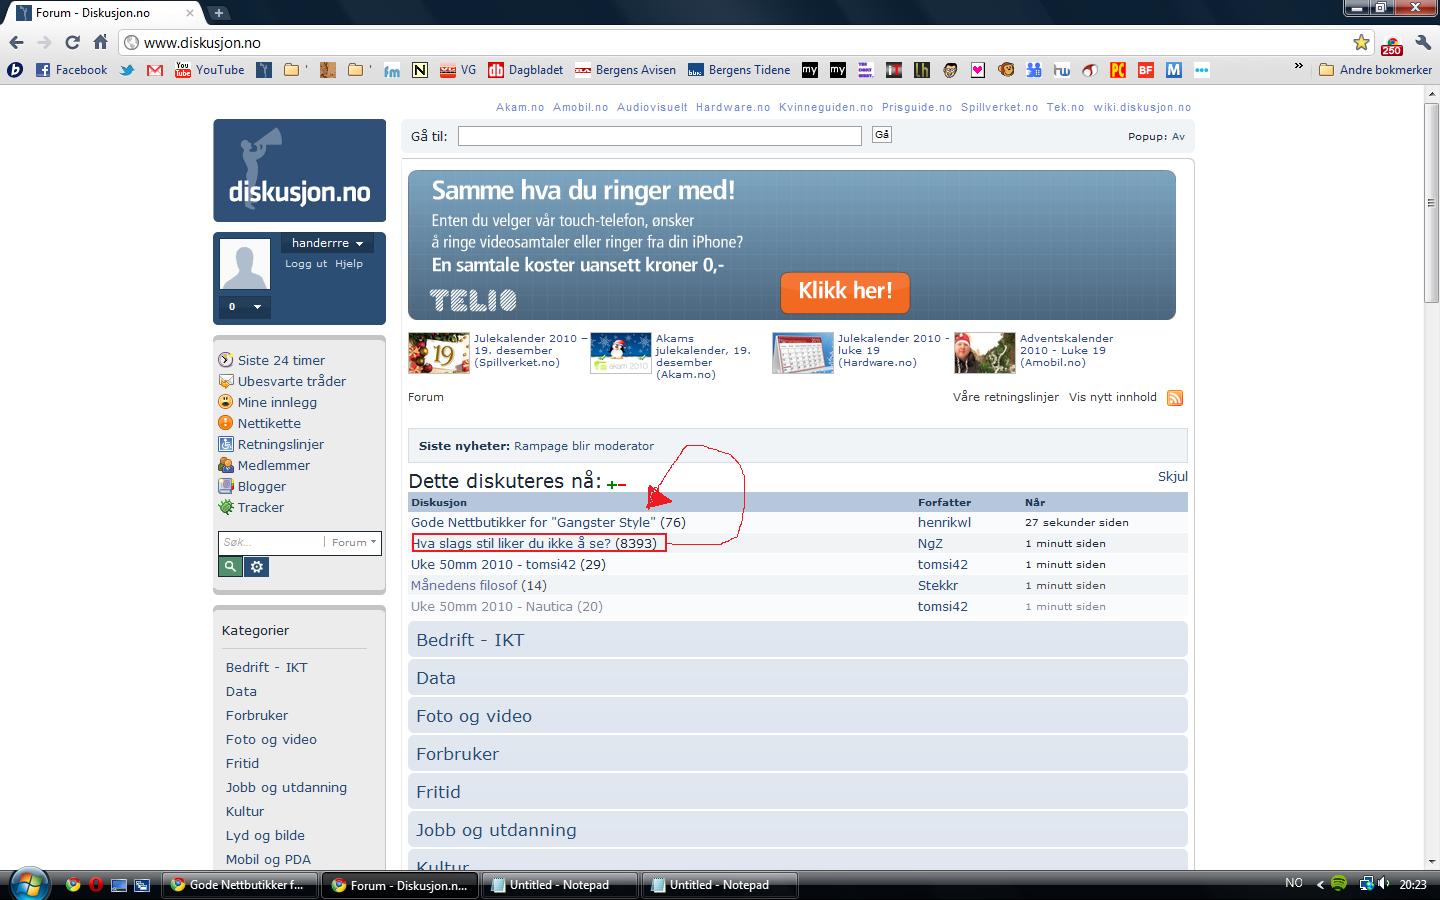Click the orange RSS feed icon
The width and height of the screenshot is (1440, 900).
tap(1175, 398)
